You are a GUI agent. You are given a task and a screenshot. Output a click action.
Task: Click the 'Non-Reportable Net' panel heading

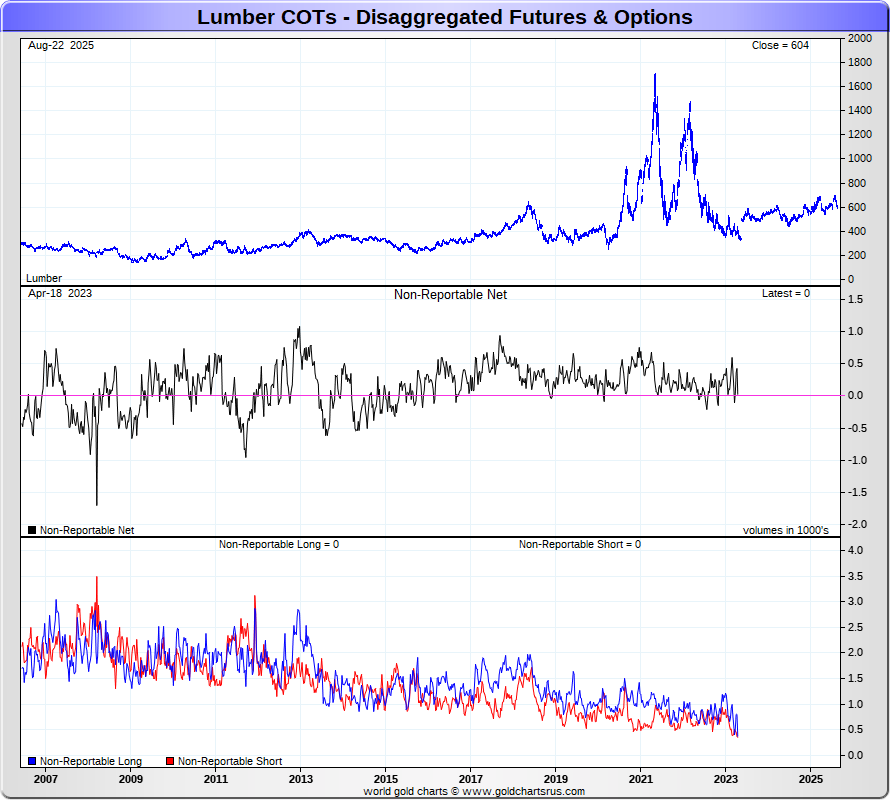(x=450, y=295)
